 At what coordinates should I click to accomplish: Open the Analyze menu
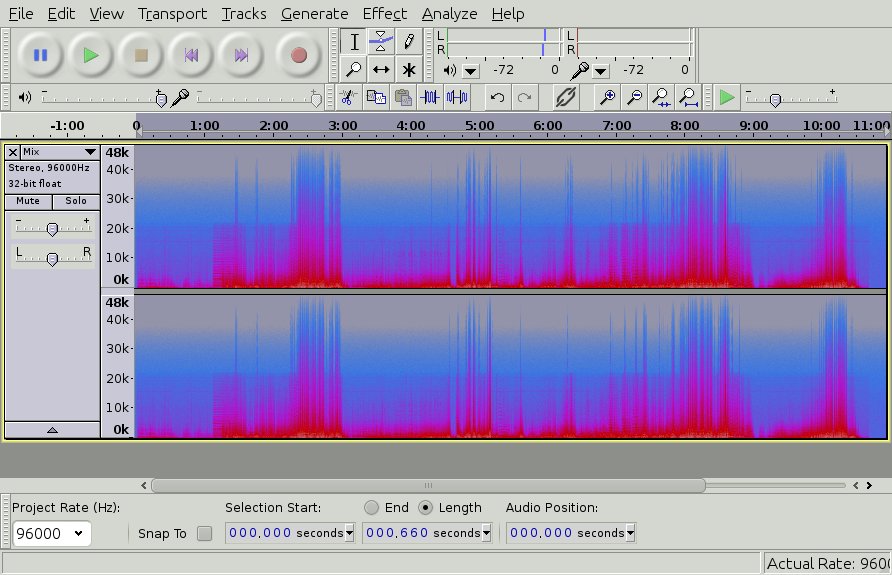coord(449,14)
